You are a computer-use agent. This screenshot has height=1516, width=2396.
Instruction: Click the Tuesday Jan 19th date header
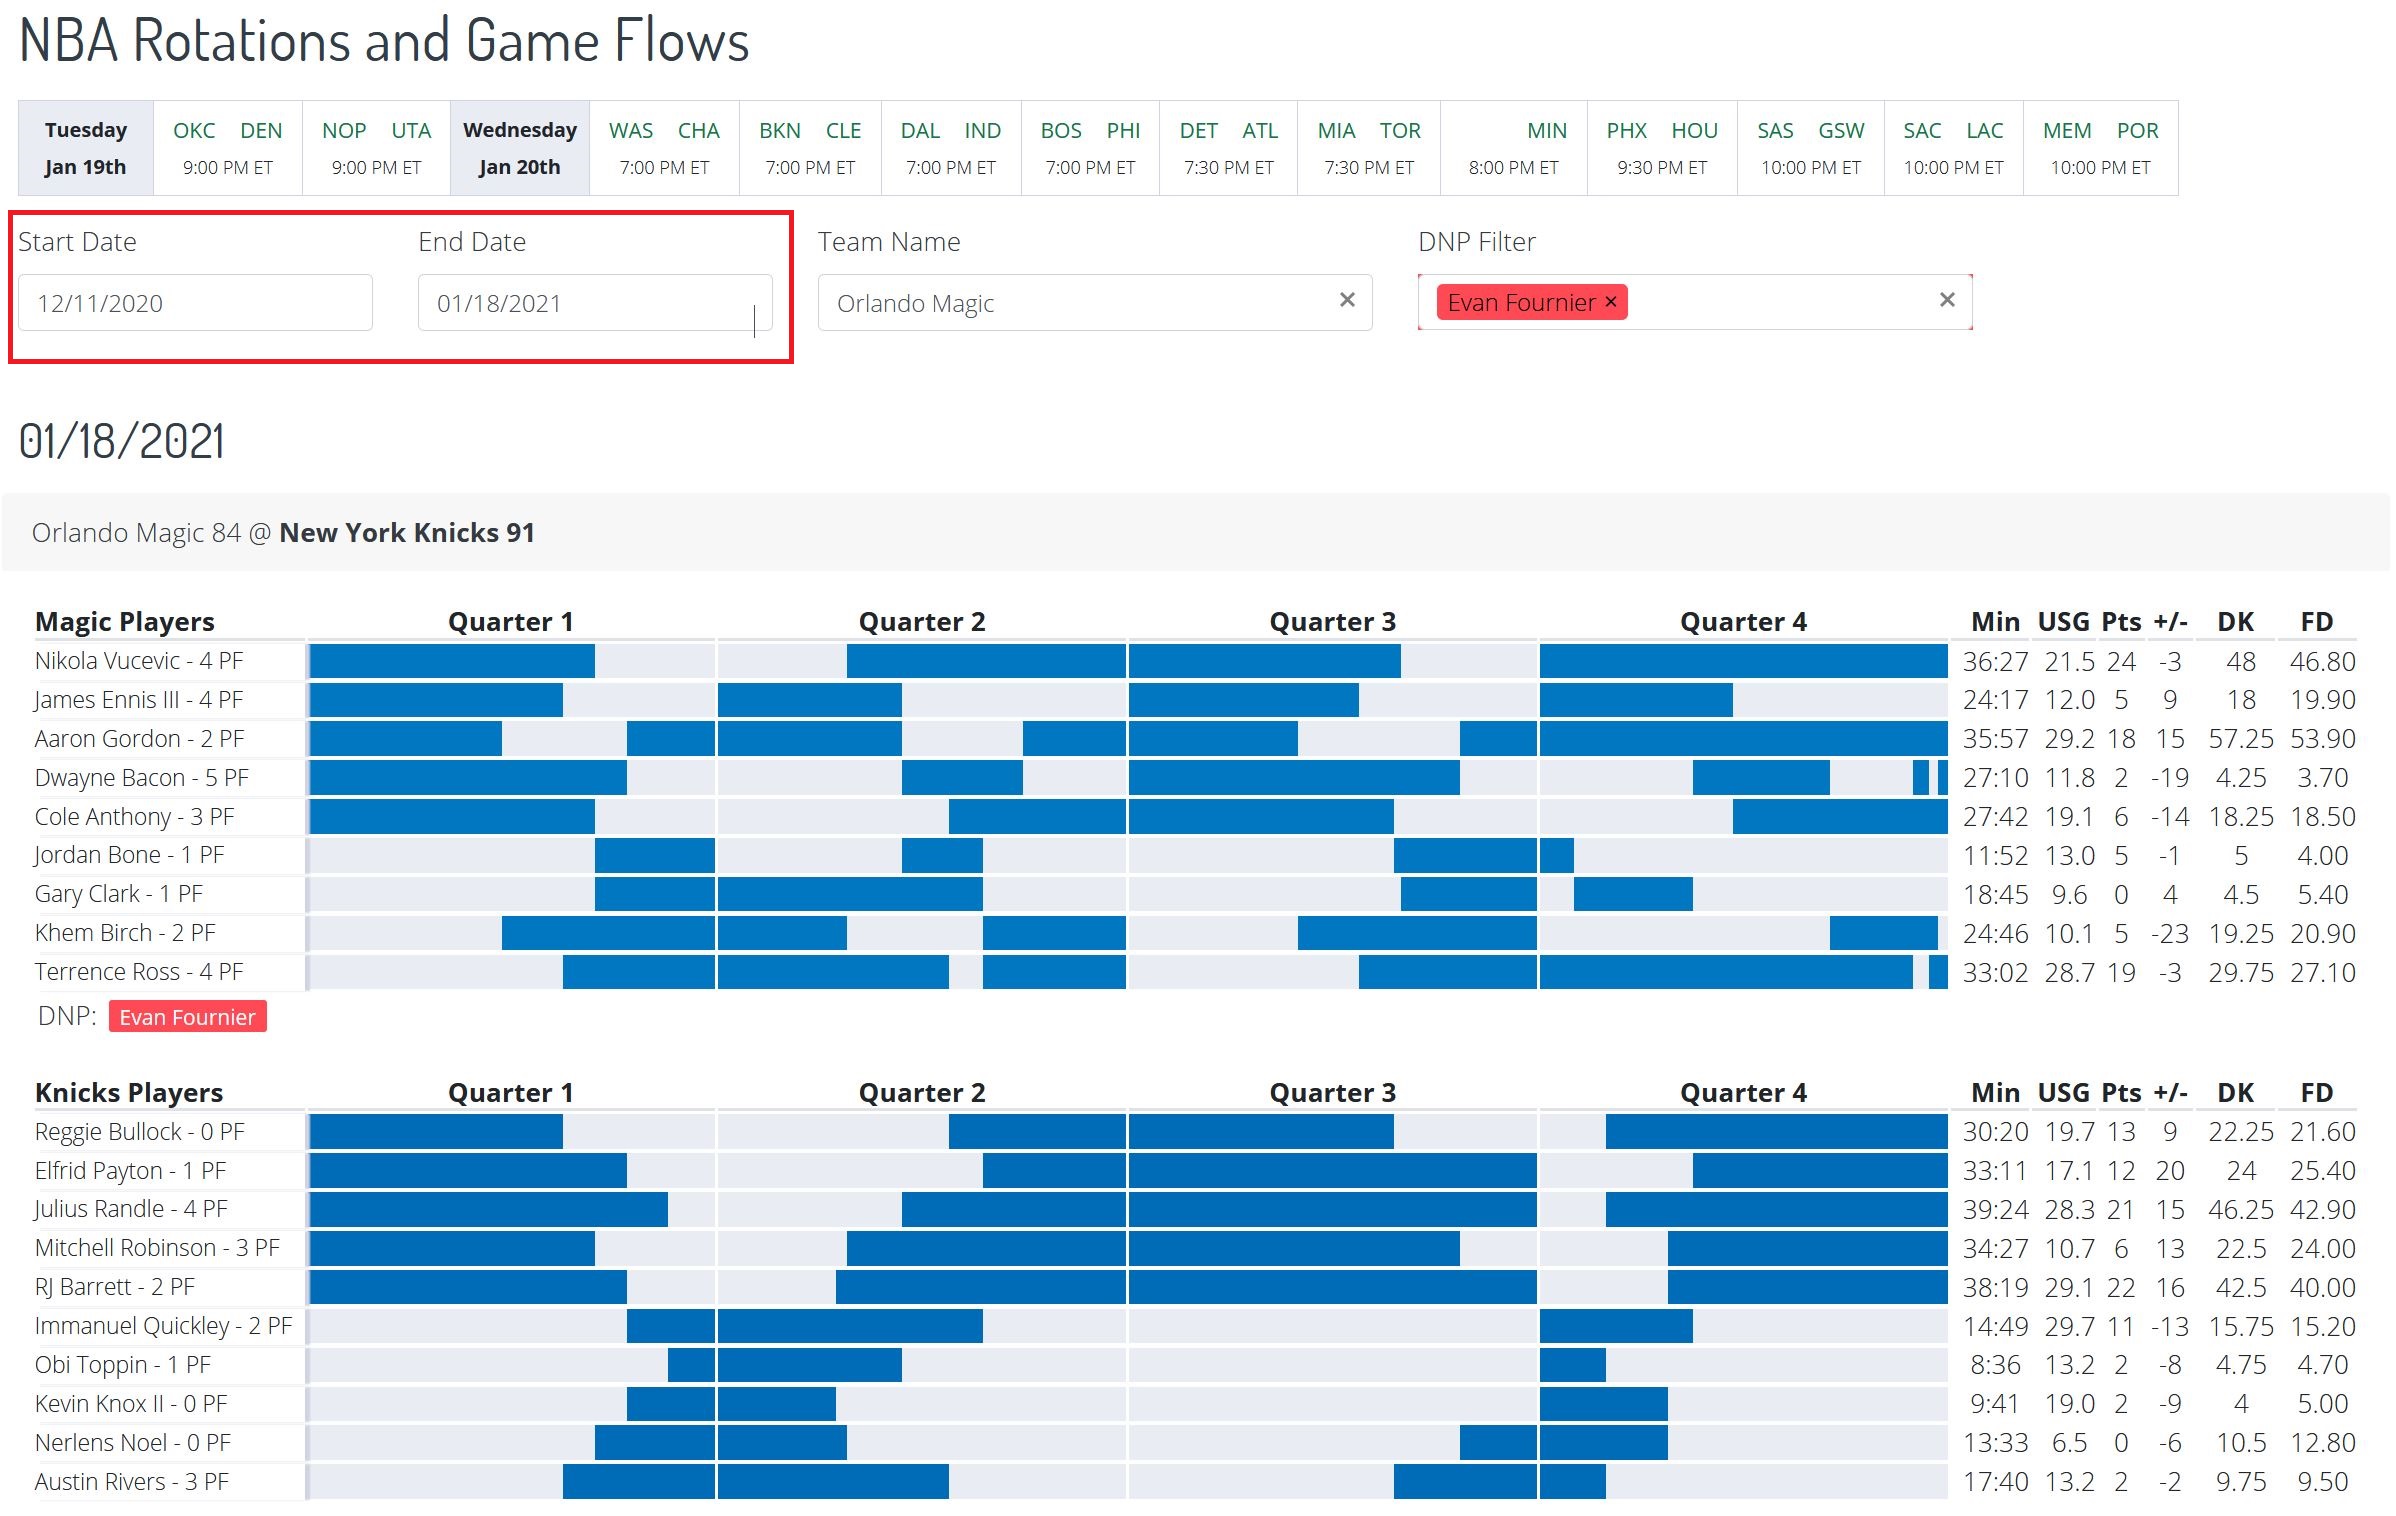86,148
